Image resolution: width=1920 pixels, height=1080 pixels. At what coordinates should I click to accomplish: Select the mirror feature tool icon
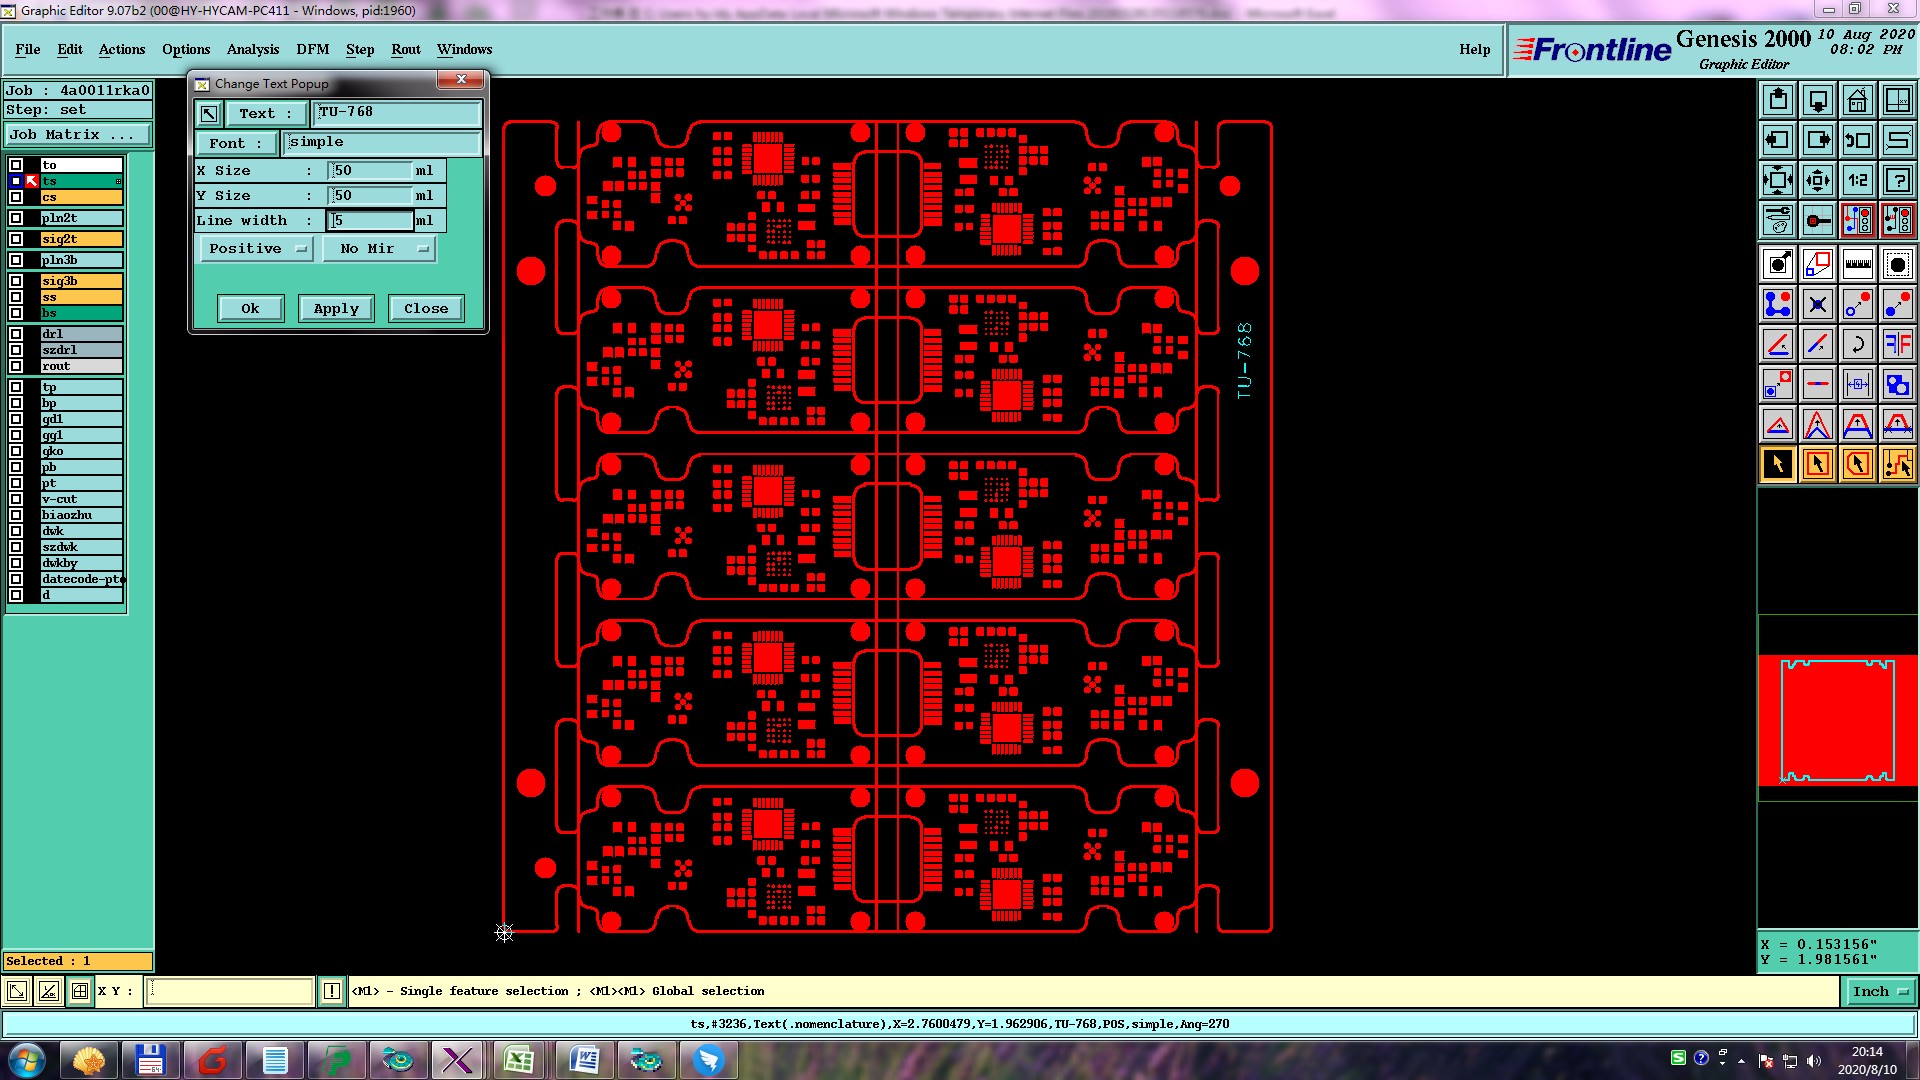(1897, 344)
